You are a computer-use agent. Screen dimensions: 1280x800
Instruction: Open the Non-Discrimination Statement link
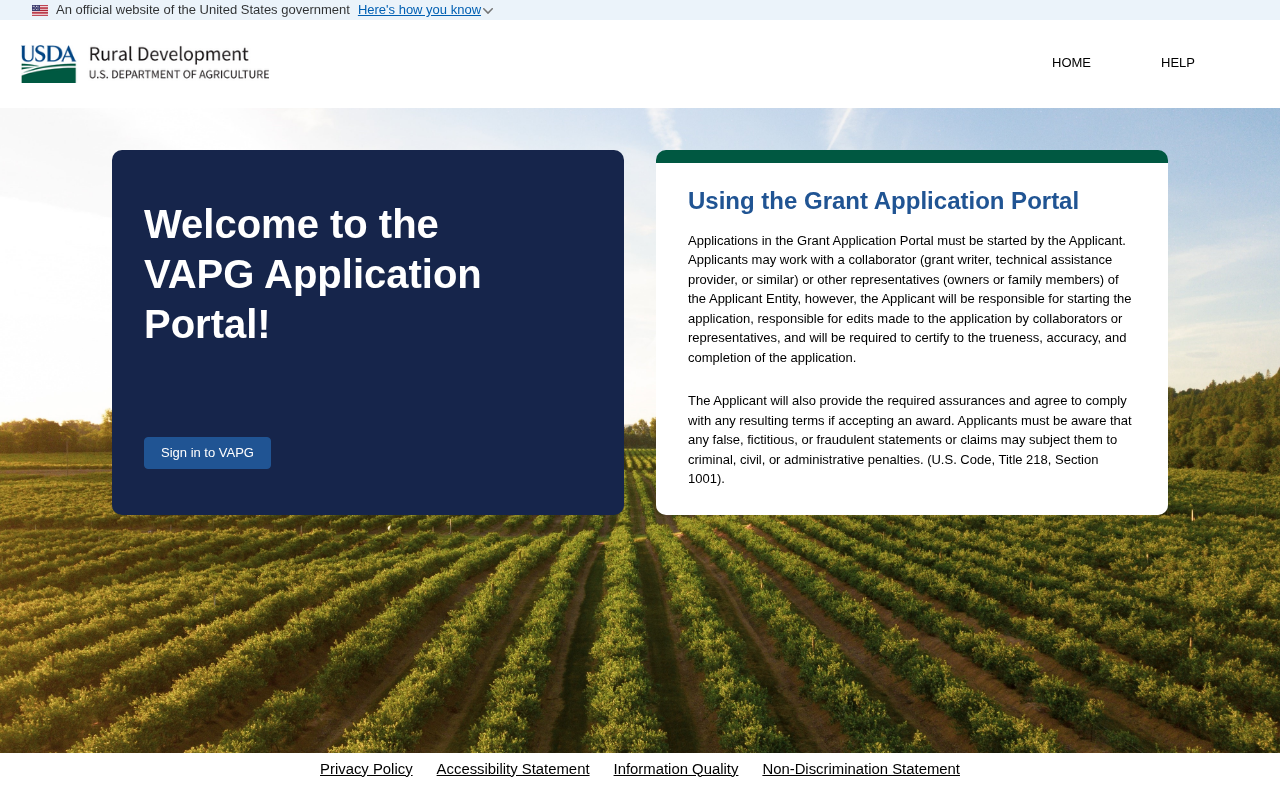pyautogui.click(x=861, y=769)
